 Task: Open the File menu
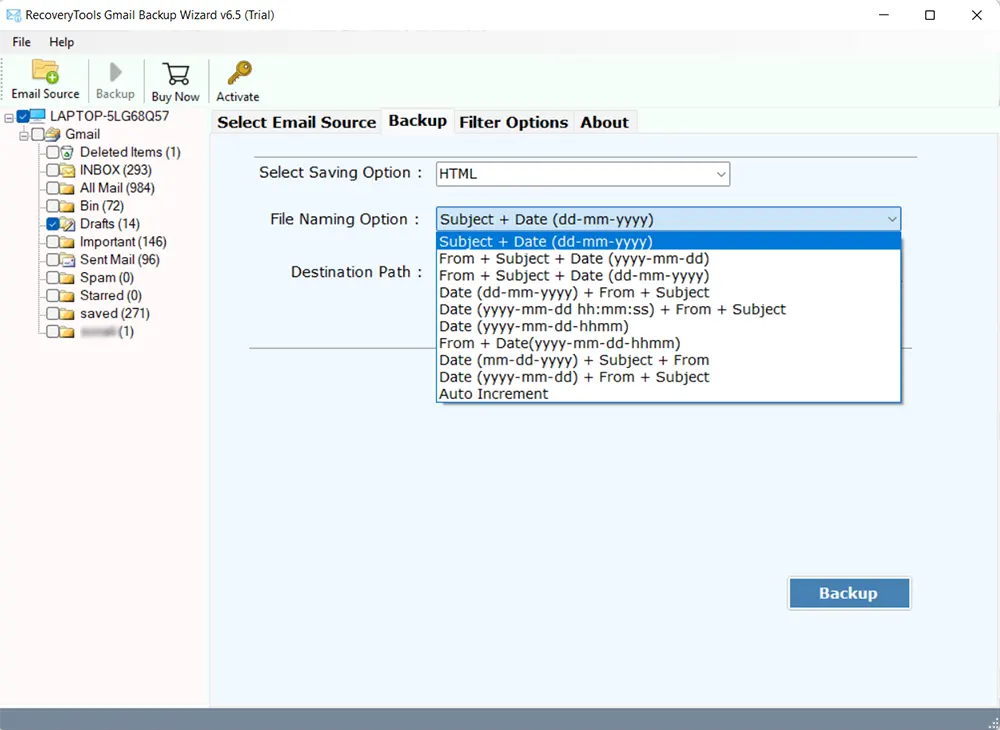point(21,42)
